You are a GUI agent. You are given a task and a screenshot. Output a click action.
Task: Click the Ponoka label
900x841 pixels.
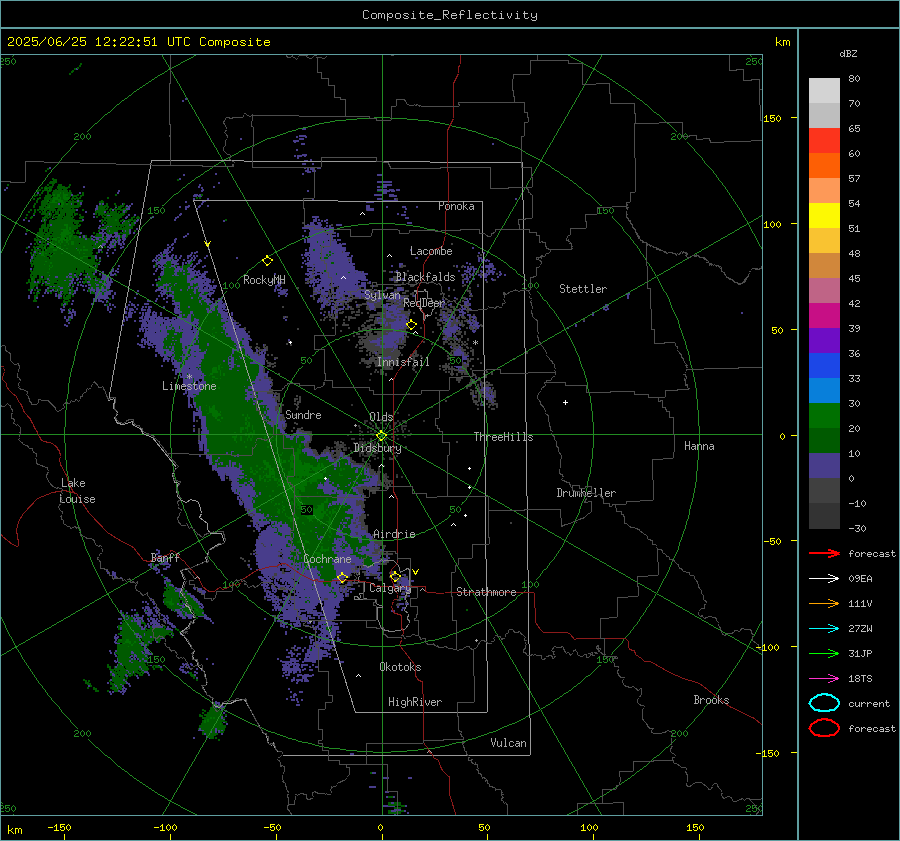click(x=456, y=207)
